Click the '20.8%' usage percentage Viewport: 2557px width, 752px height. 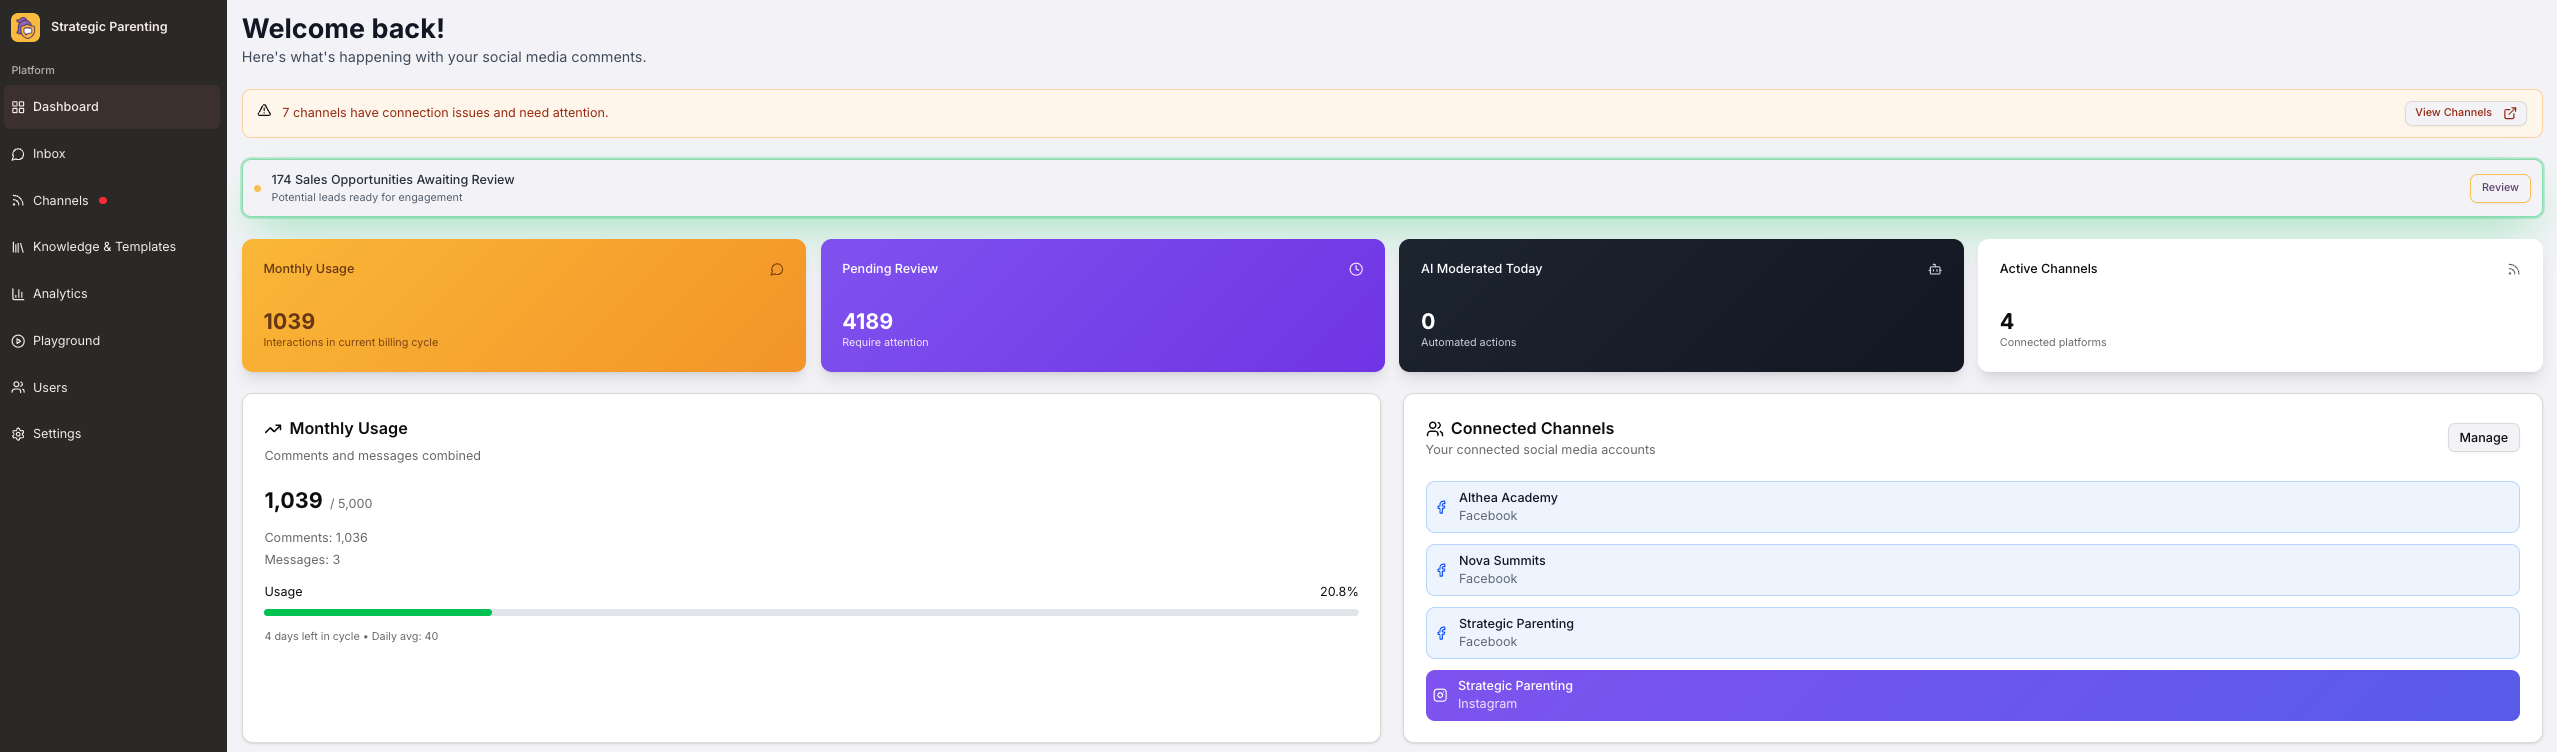pos(1339,592)
